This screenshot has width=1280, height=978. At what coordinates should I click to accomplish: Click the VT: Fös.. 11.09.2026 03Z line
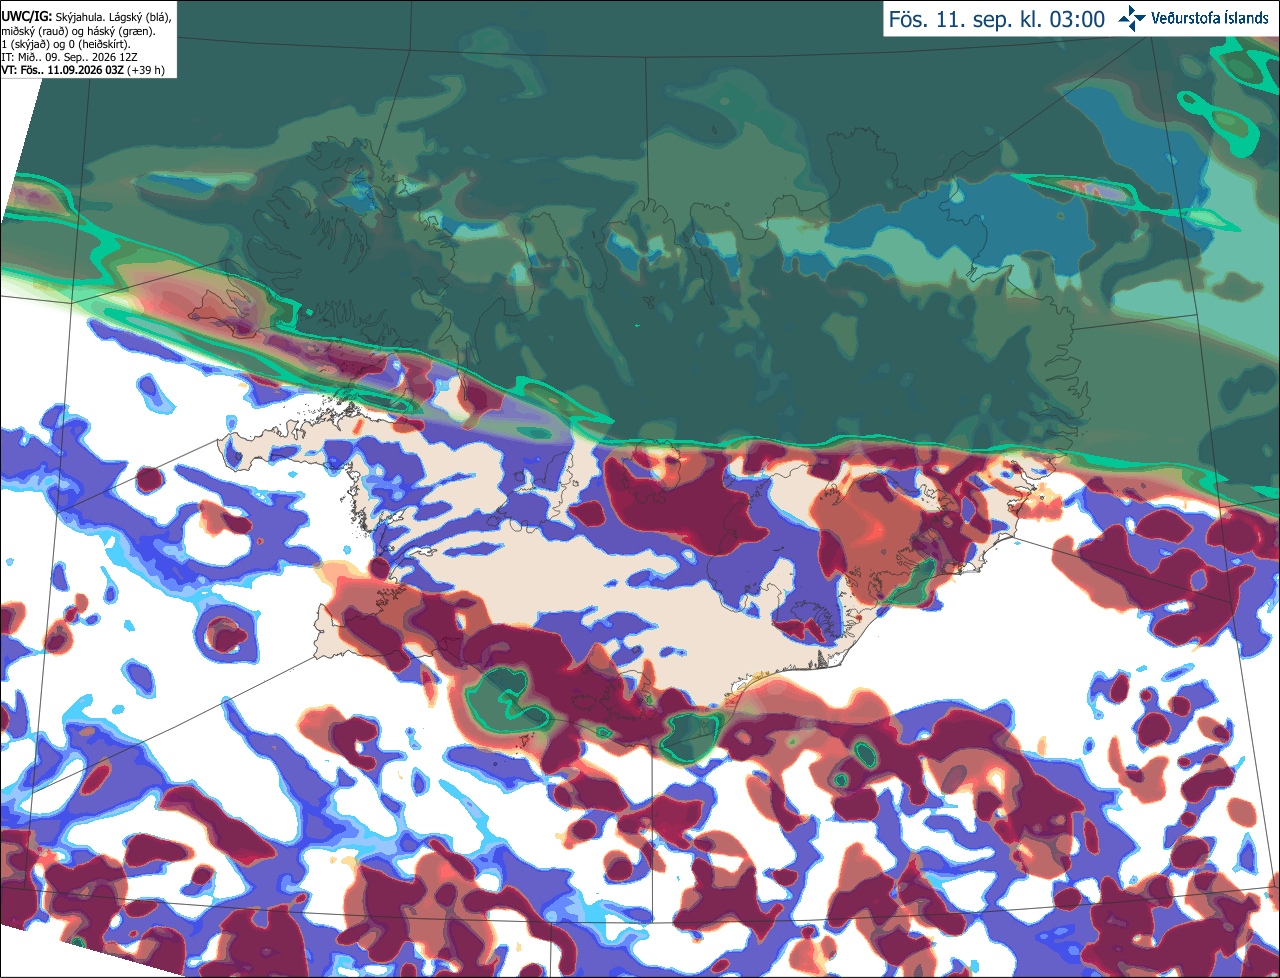tap(62, 70)
